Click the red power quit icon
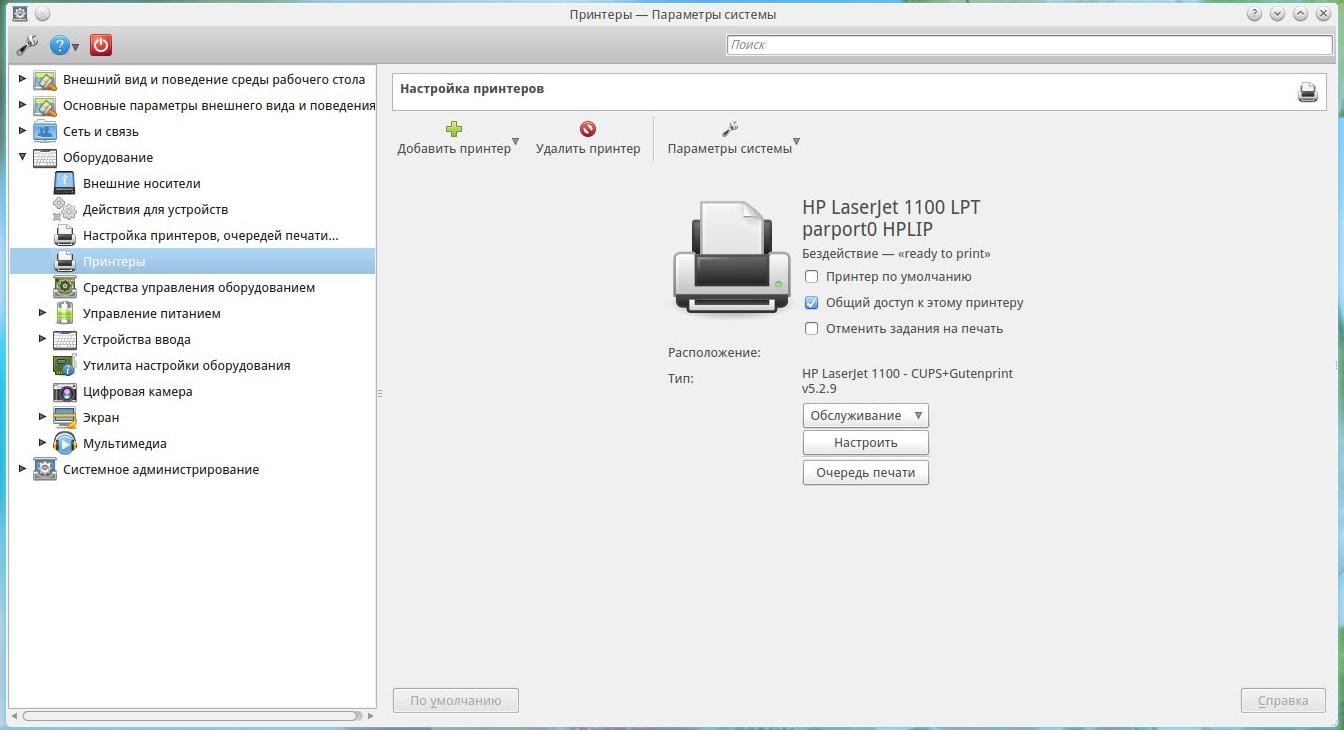The width and height of the screenshot is (1344, 730). click(101, 45)
